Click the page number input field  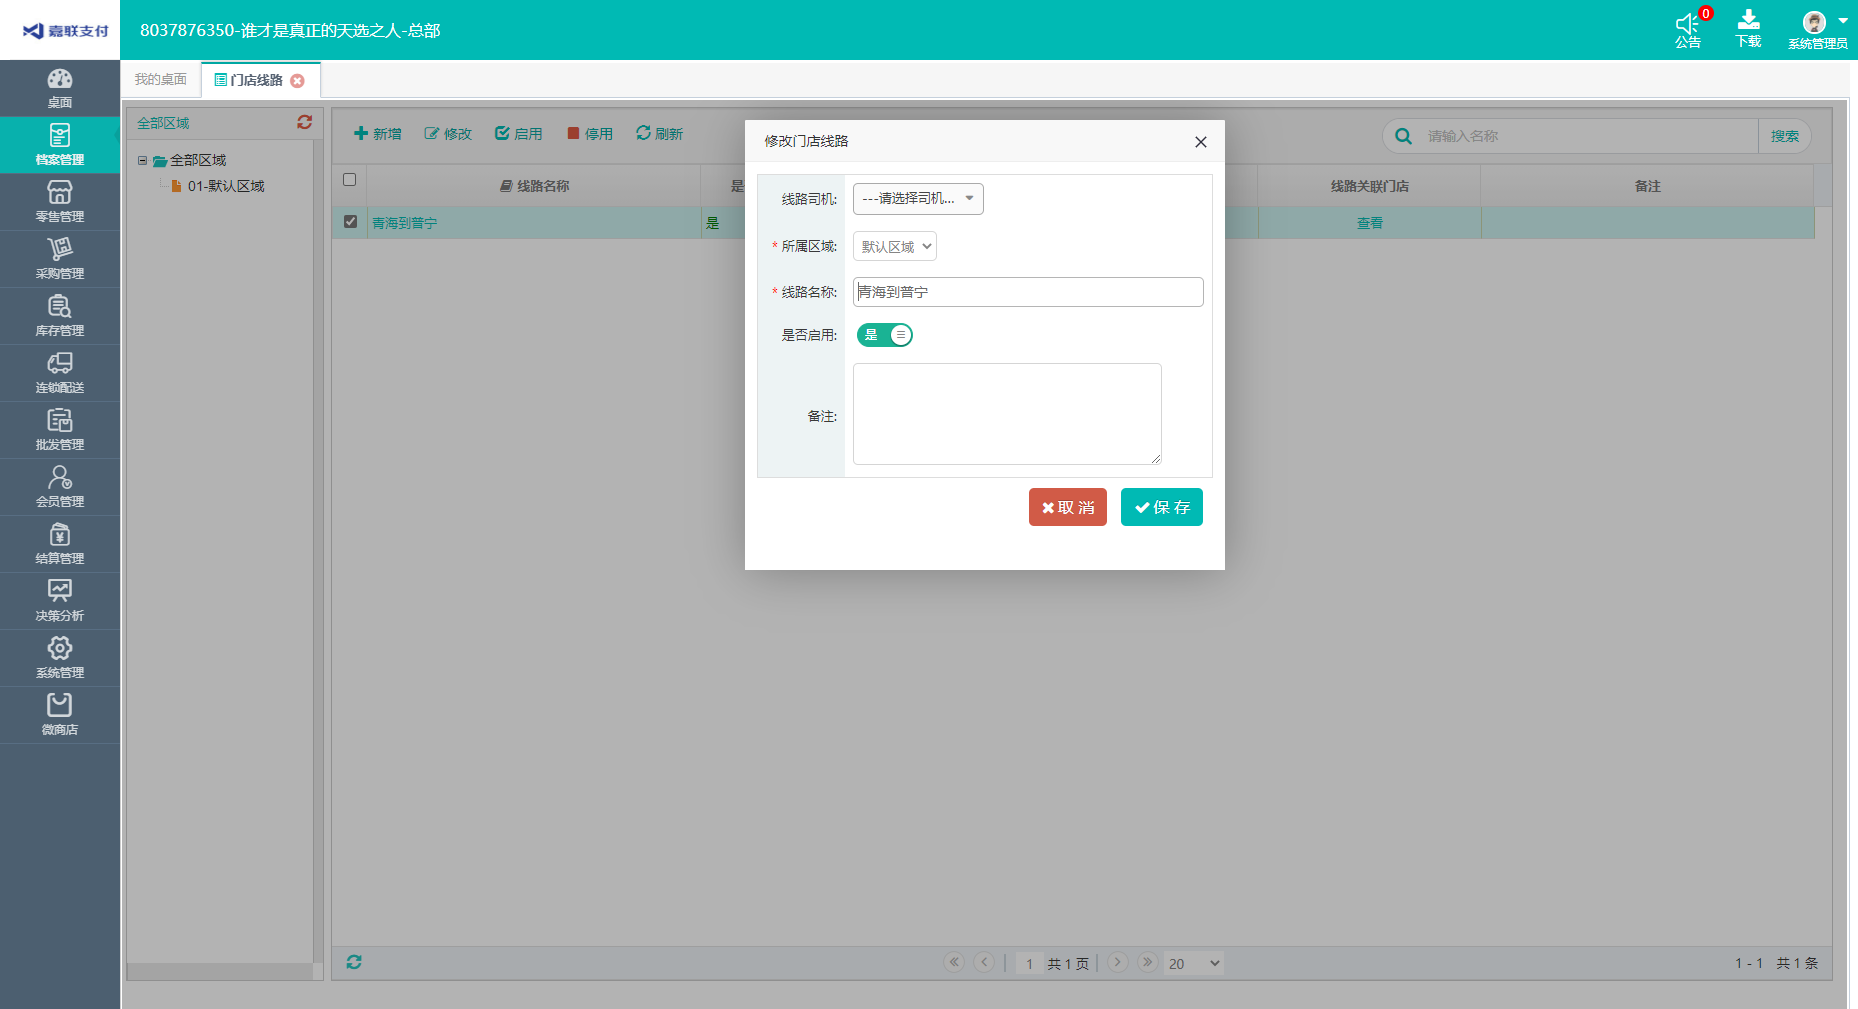point(1029,963)
